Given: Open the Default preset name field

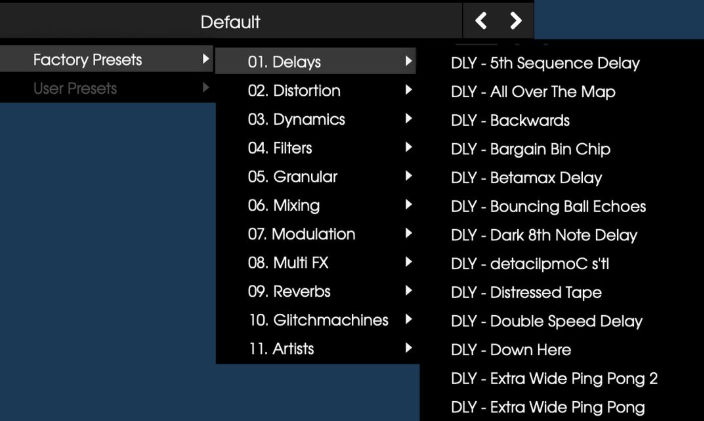Looking at the screenshot, I should (230, 20).
